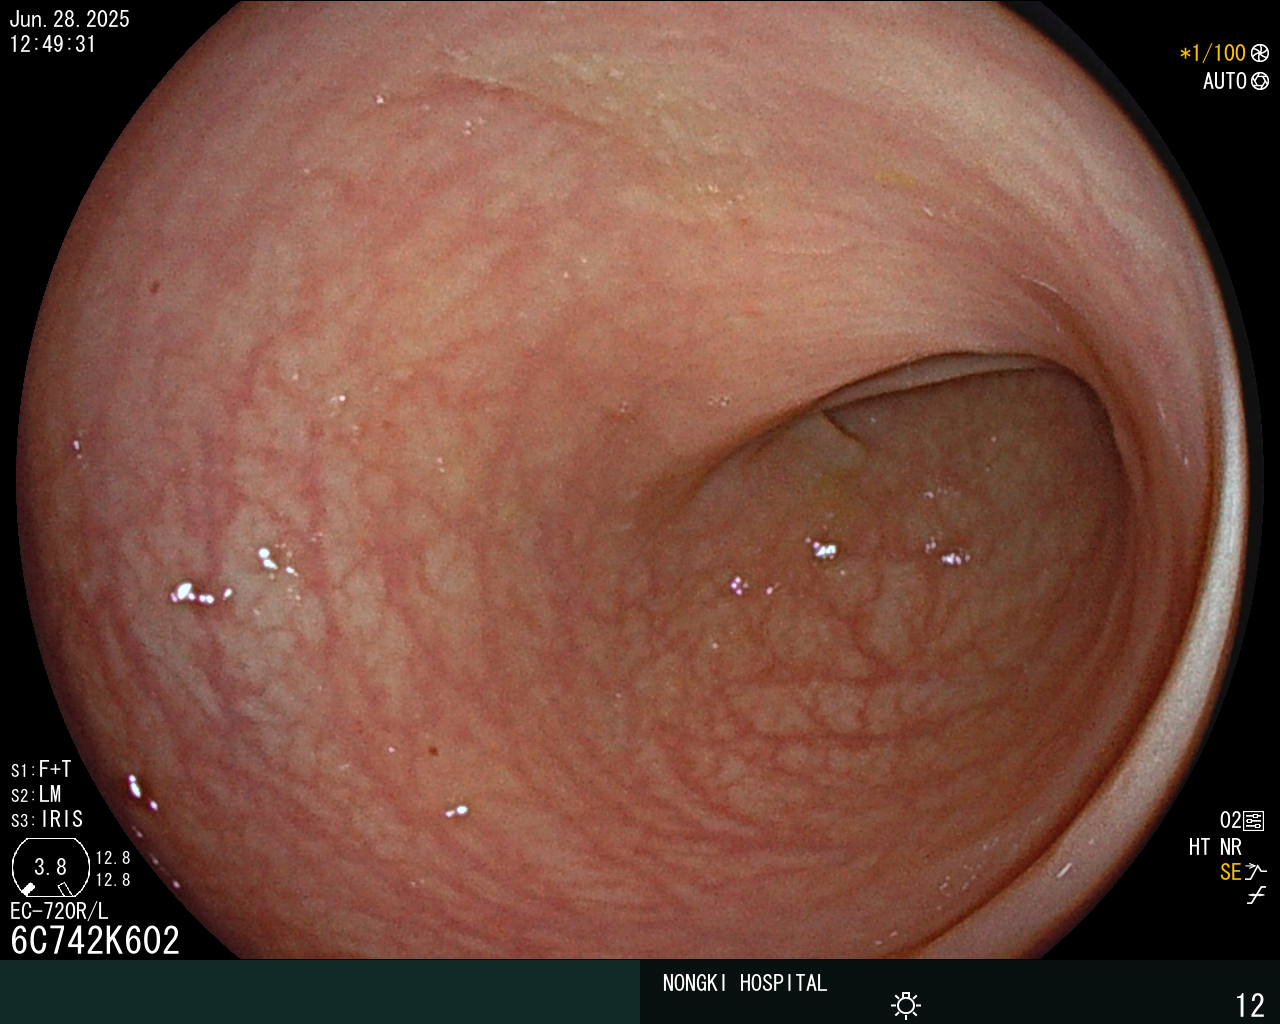The image size is (1280, 1024).
Task: Click the sliders preset icon beside 02
Action: pos(1254,821)
